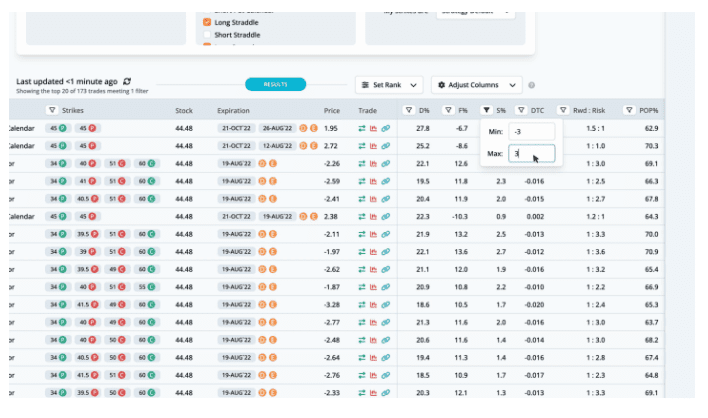
Task: Click the help icon next to Adjust Columns
Action: [x=532, y=86]
